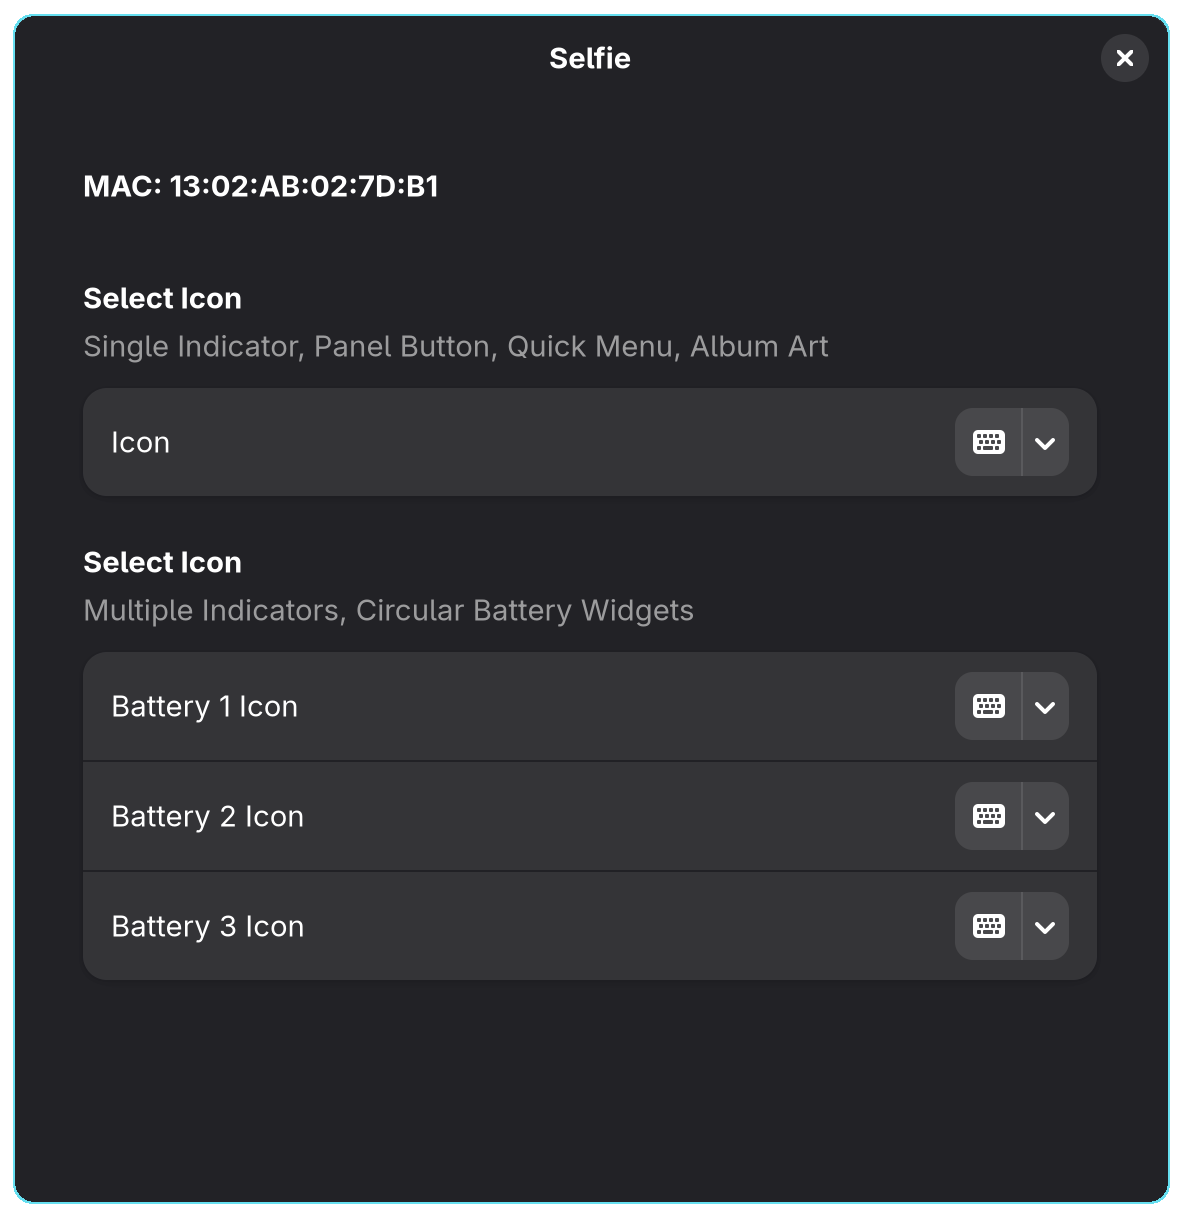Click keyboard icon beside Battery 3 Icon
Image resolution: width=1181 pixels, height=1218 pixels.
point(988,926)
